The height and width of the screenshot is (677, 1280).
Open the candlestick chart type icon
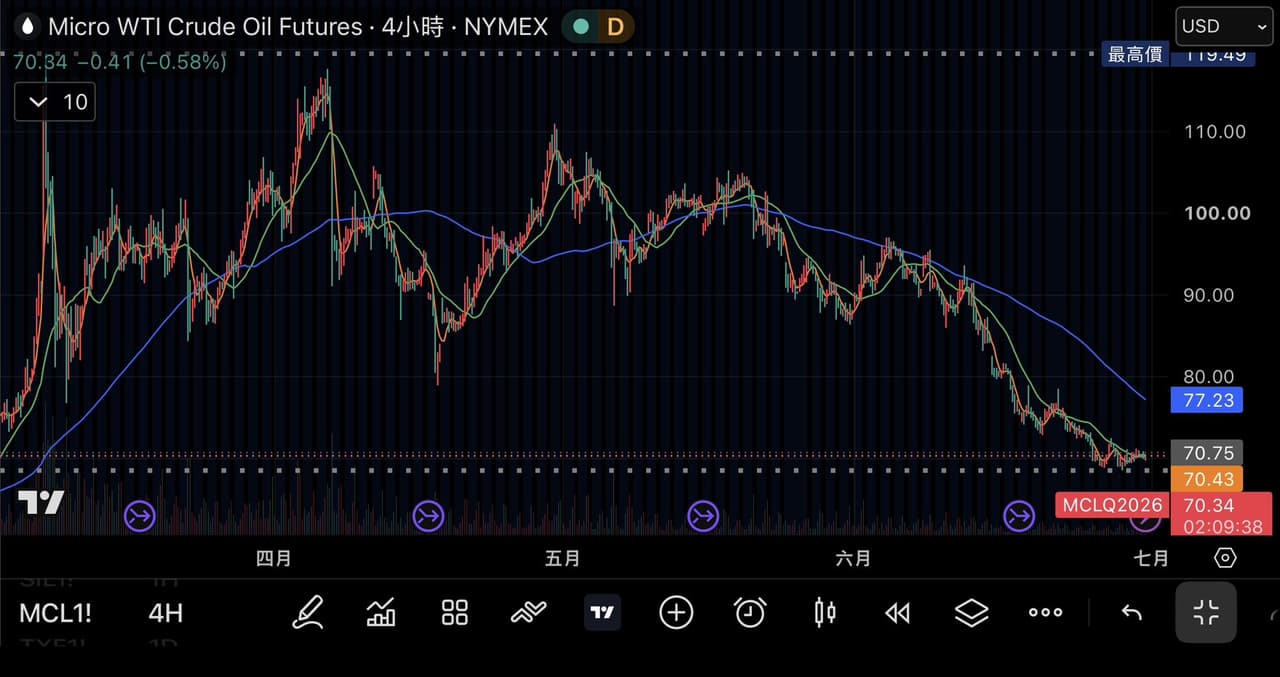click(824, 612)
